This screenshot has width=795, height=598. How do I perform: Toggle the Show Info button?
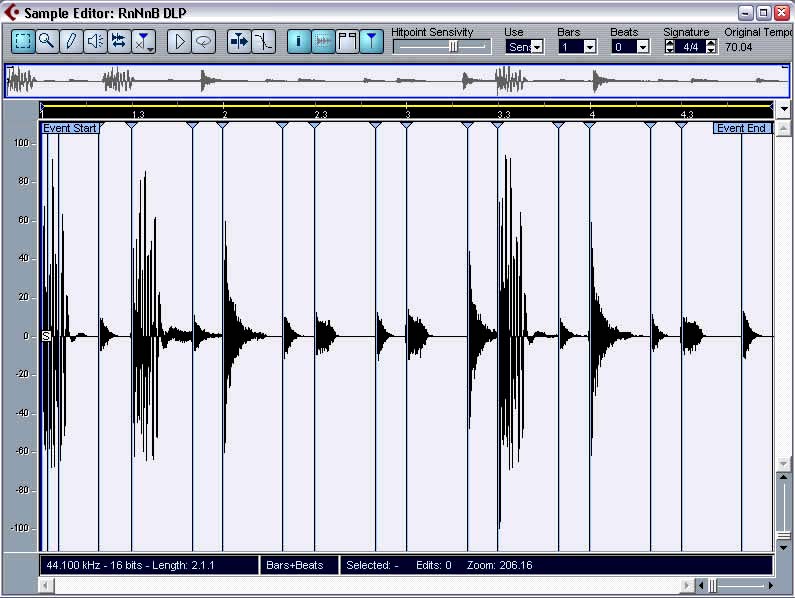point(298,41)
